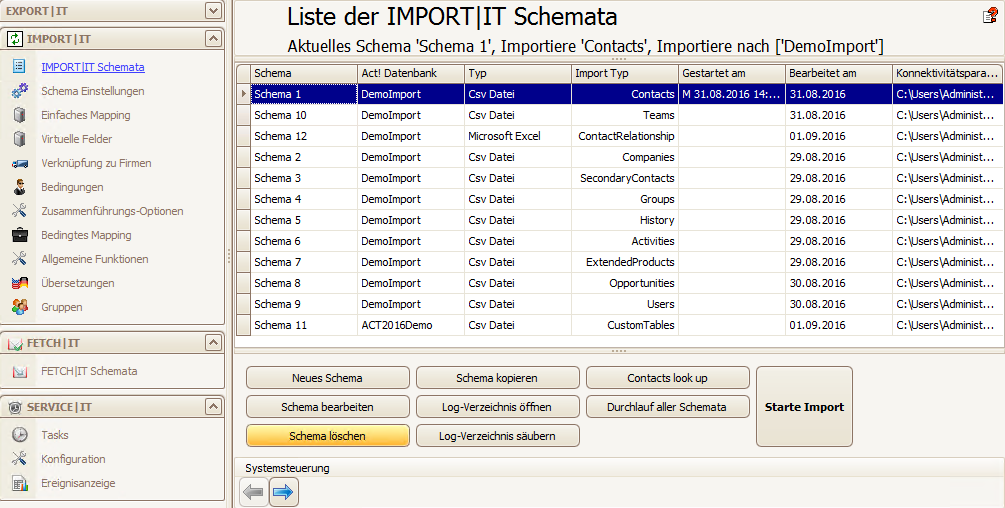Viewport: 1005px width, 508px height.
Task: Click the Schema kopieren button
Action: point(497,378)
